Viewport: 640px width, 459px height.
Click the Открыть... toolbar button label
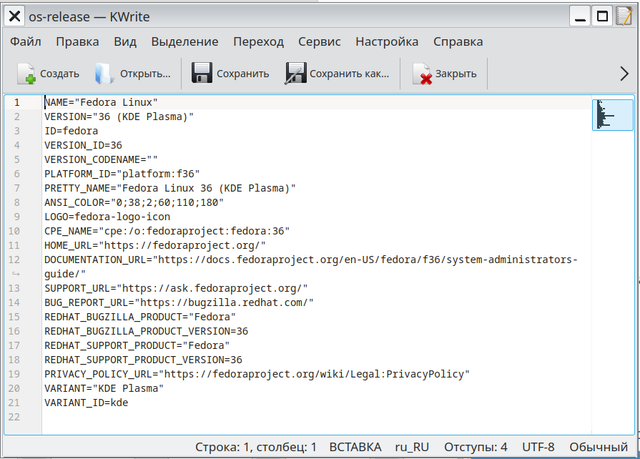pyautogui.click(x=145, y=74)
